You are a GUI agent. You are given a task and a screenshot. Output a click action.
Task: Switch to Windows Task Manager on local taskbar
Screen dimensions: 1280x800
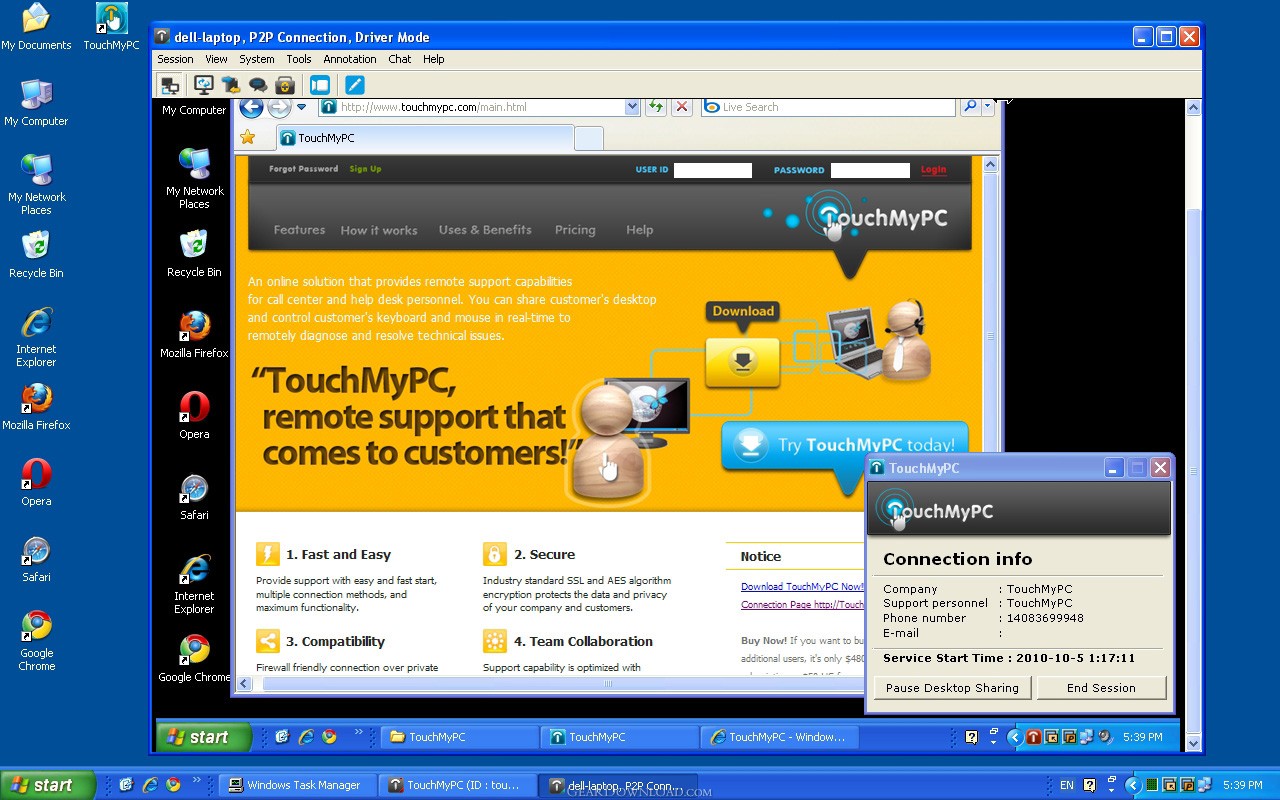pyautogui.click(x=297, y=785)
